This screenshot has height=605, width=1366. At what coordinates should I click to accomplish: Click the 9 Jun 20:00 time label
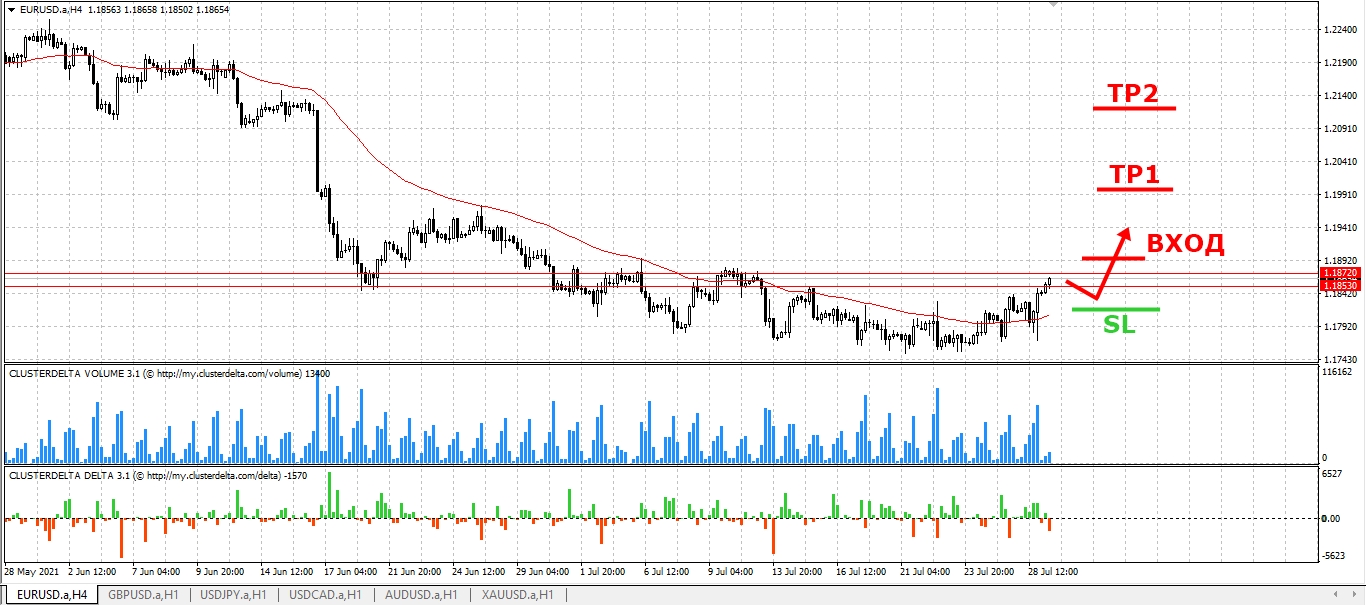point(220,572)
